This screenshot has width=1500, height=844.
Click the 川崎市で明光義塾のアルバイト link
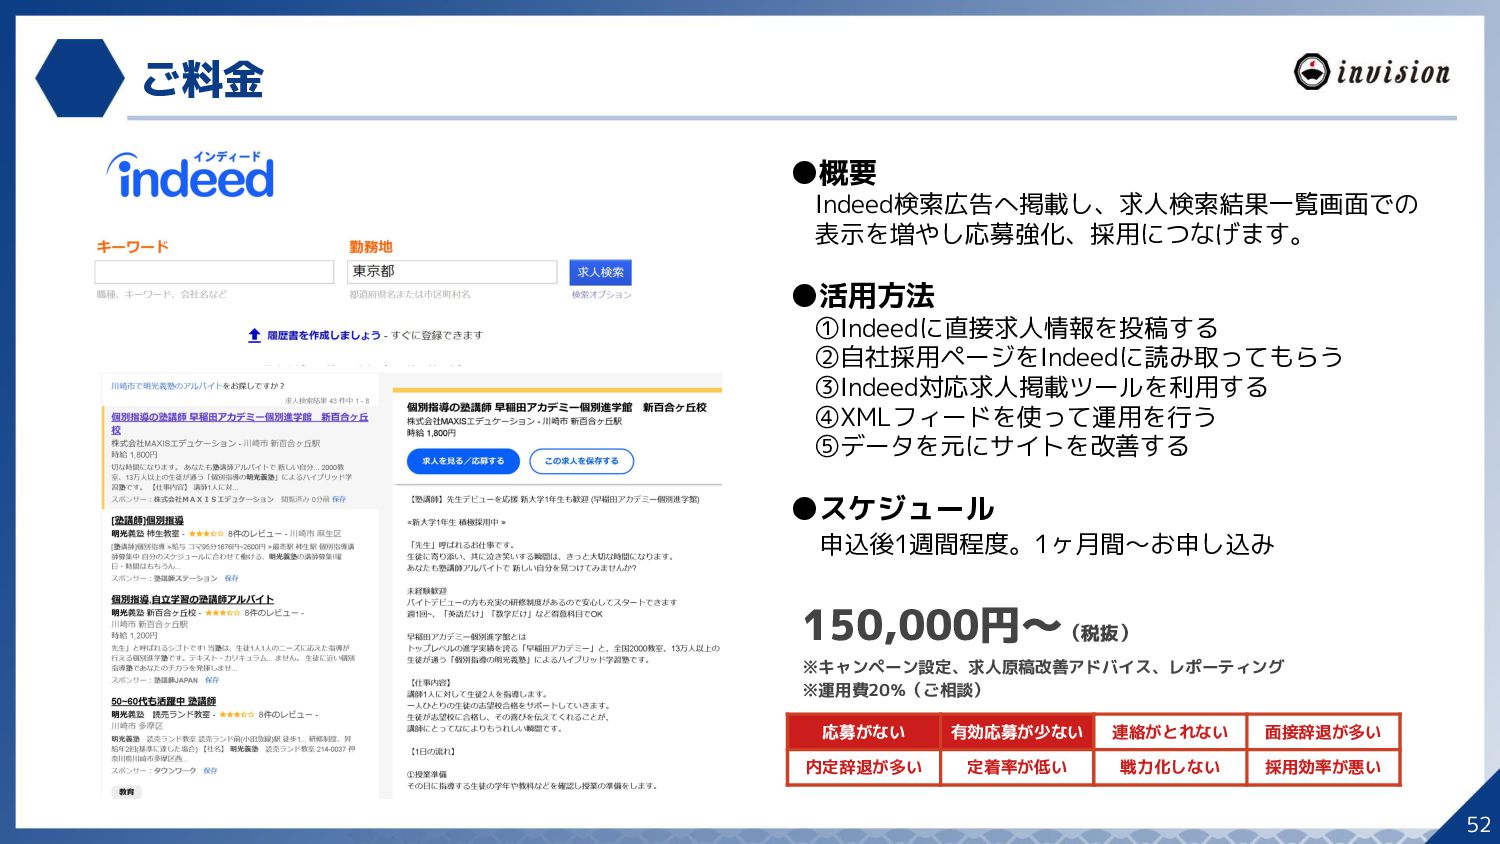[x=166, y=386]
